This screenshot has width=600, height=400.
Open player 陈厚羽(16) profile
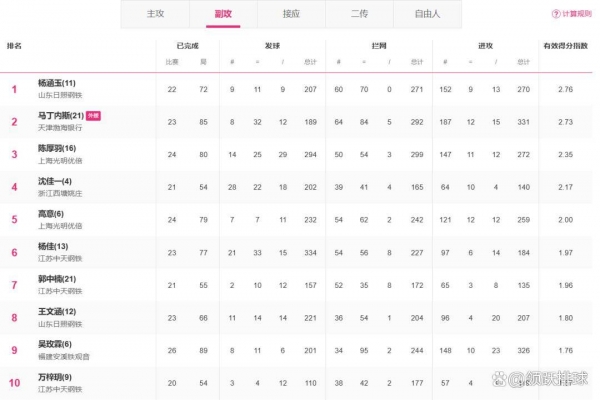(x=57, y=147)
